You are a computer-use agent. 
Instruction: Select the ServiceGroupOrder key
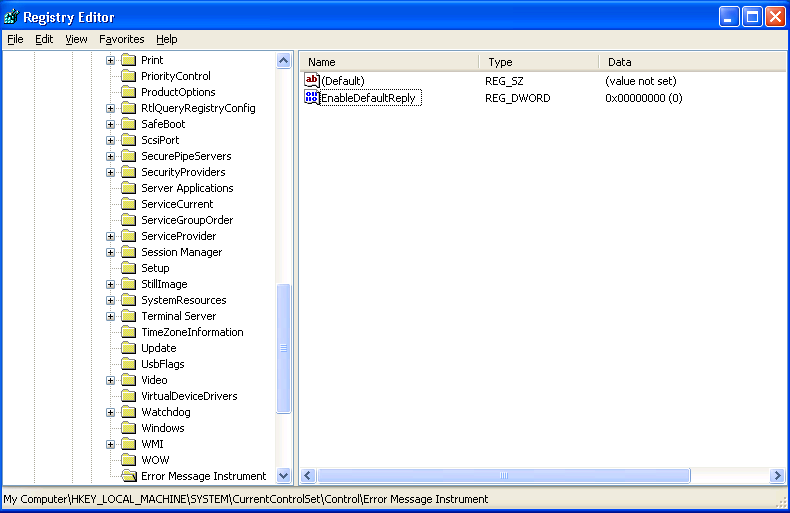186,220
